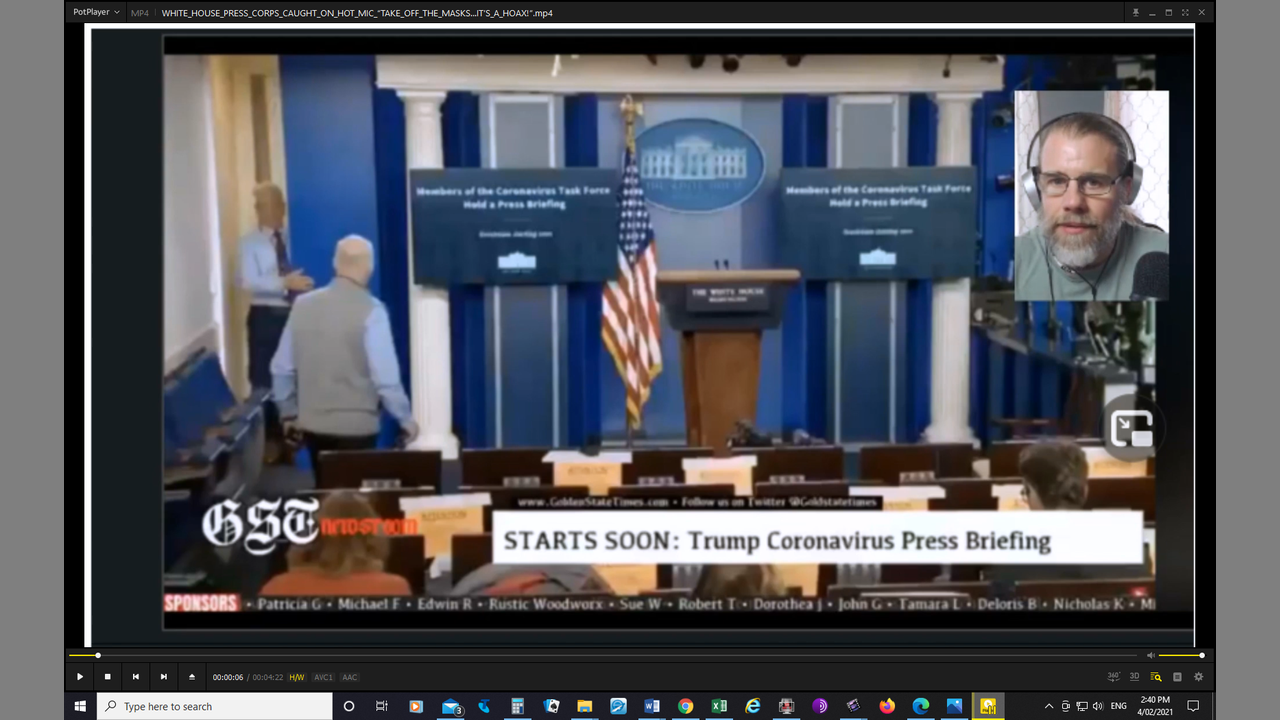This screenshot has height=720, width=1280.
Task: Skip to the next track
Action: [x=164, y=677]
